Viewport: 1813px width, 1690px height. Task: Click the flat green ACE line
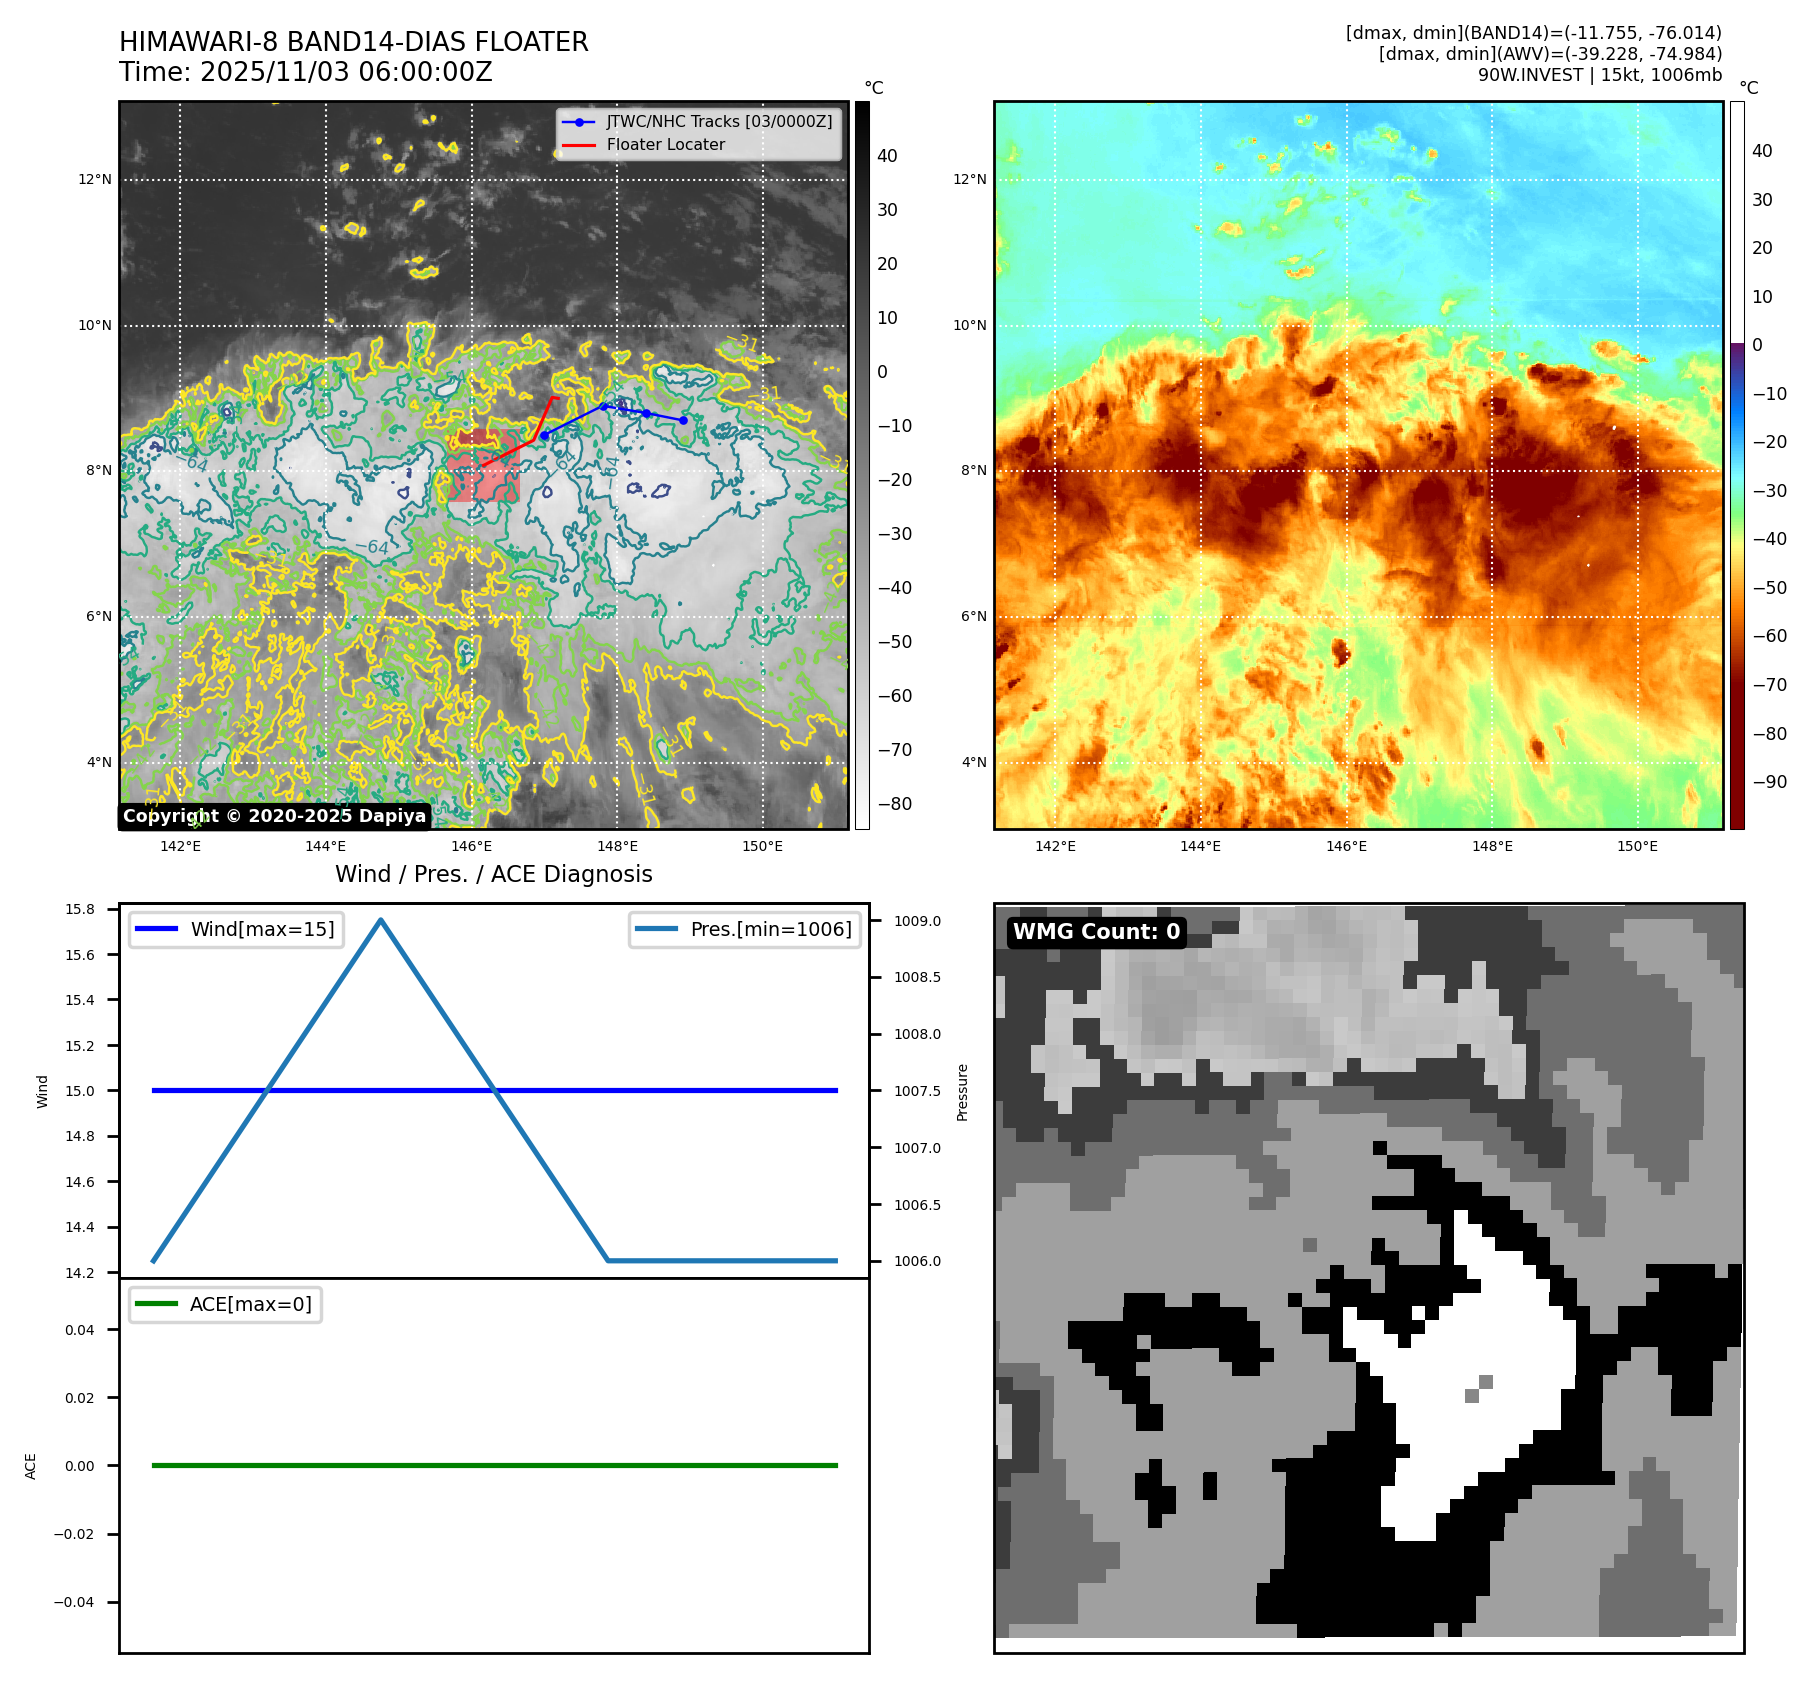click(x=494, y=1465)
